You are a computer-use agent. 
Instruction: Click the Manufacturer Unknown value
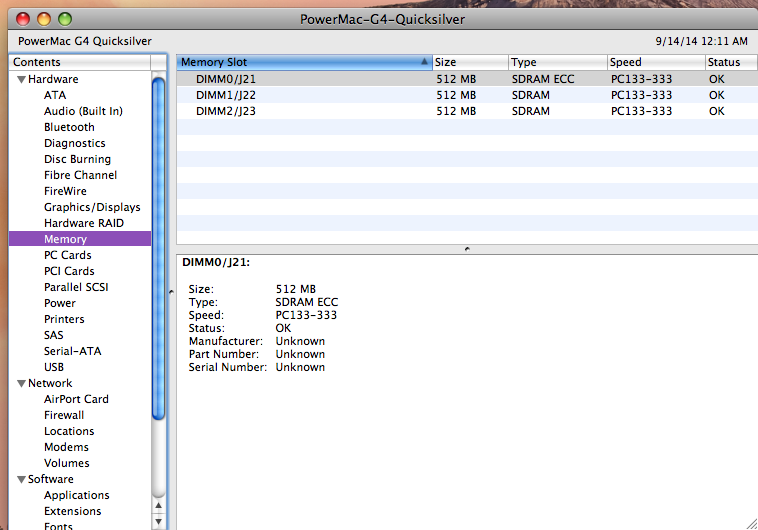click(300, 341)
